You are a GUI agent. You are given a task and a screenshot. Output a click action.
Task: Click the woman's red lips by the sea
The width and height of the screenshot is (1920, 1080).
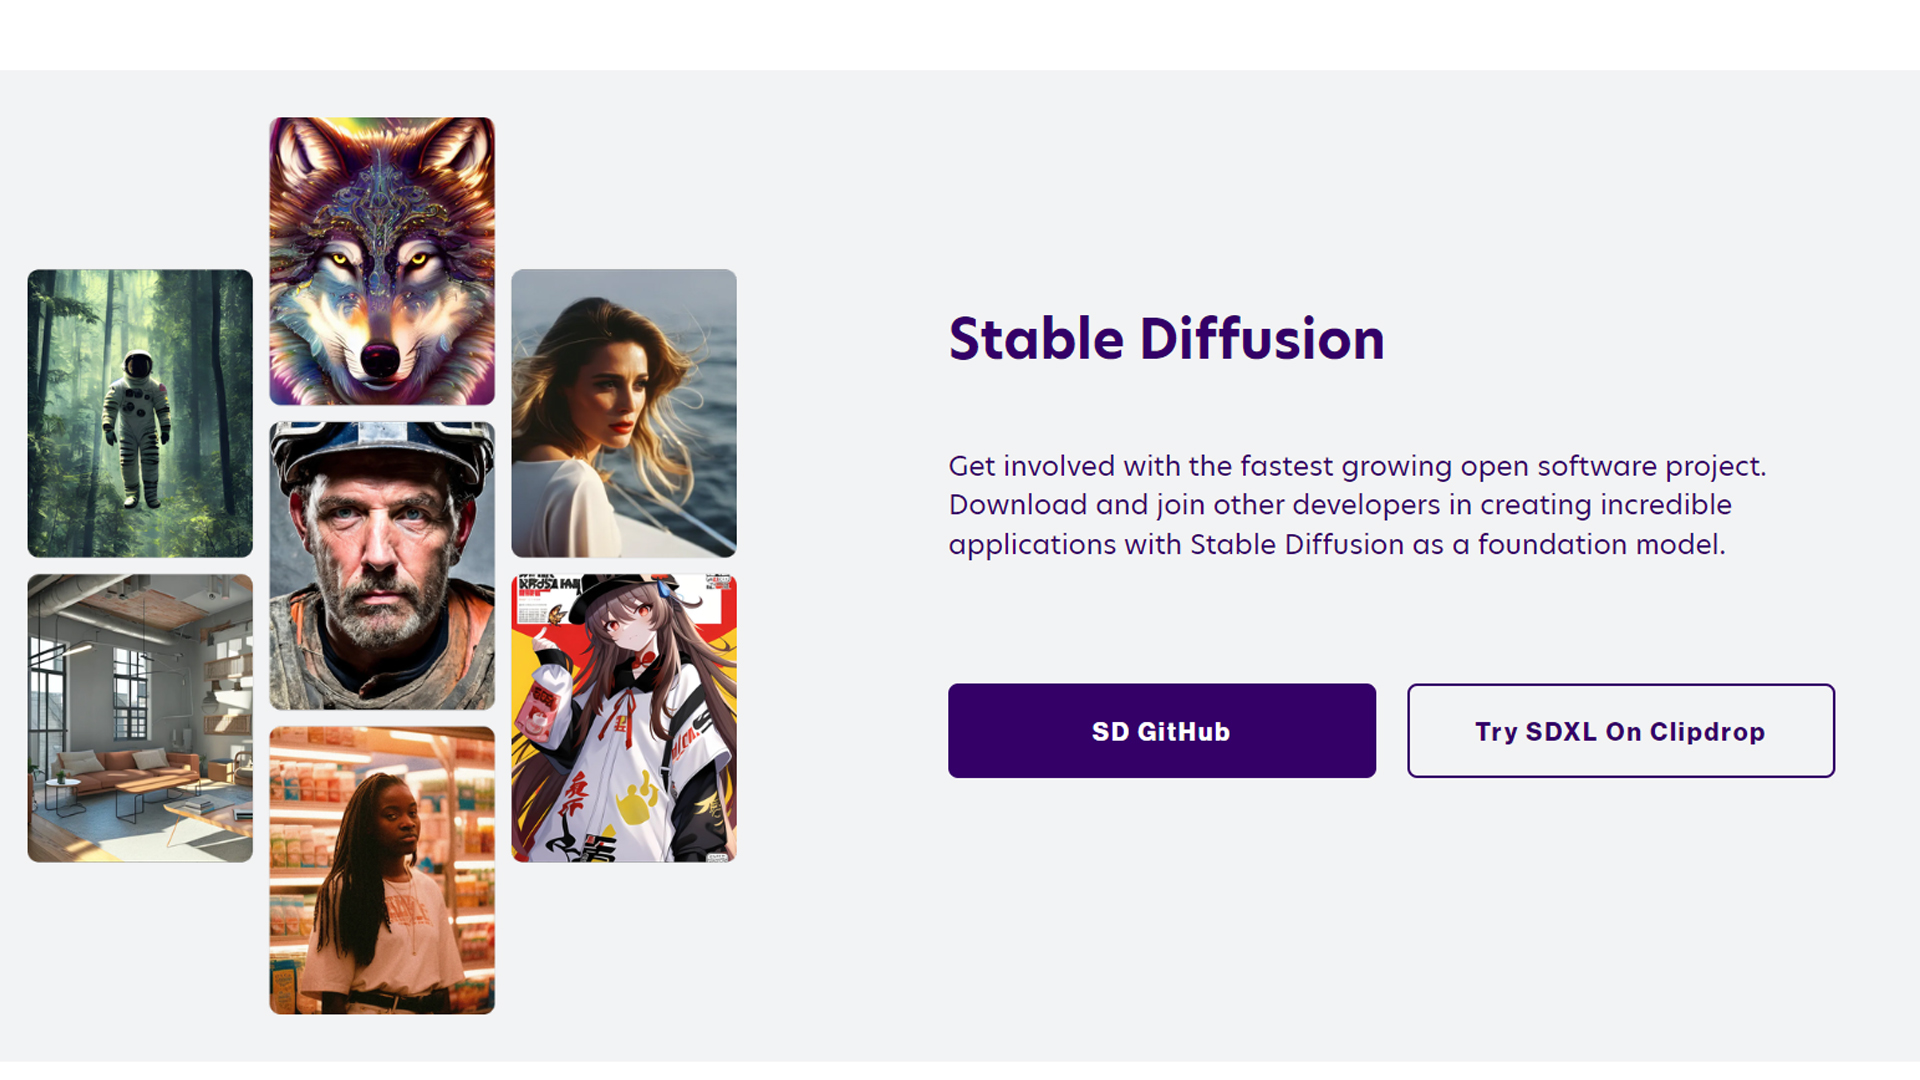click(x=620, y=427)
